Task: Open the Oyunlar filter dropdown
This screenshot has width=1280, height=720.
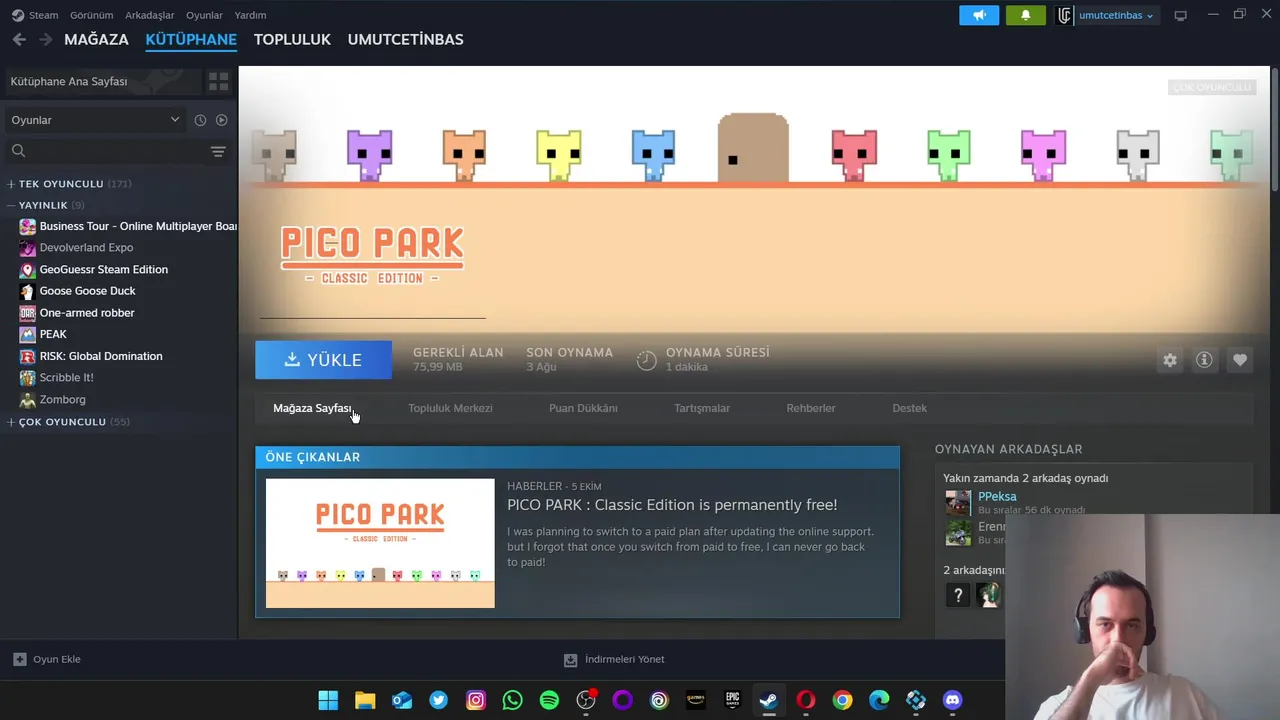Action: (x=96, y=120)
